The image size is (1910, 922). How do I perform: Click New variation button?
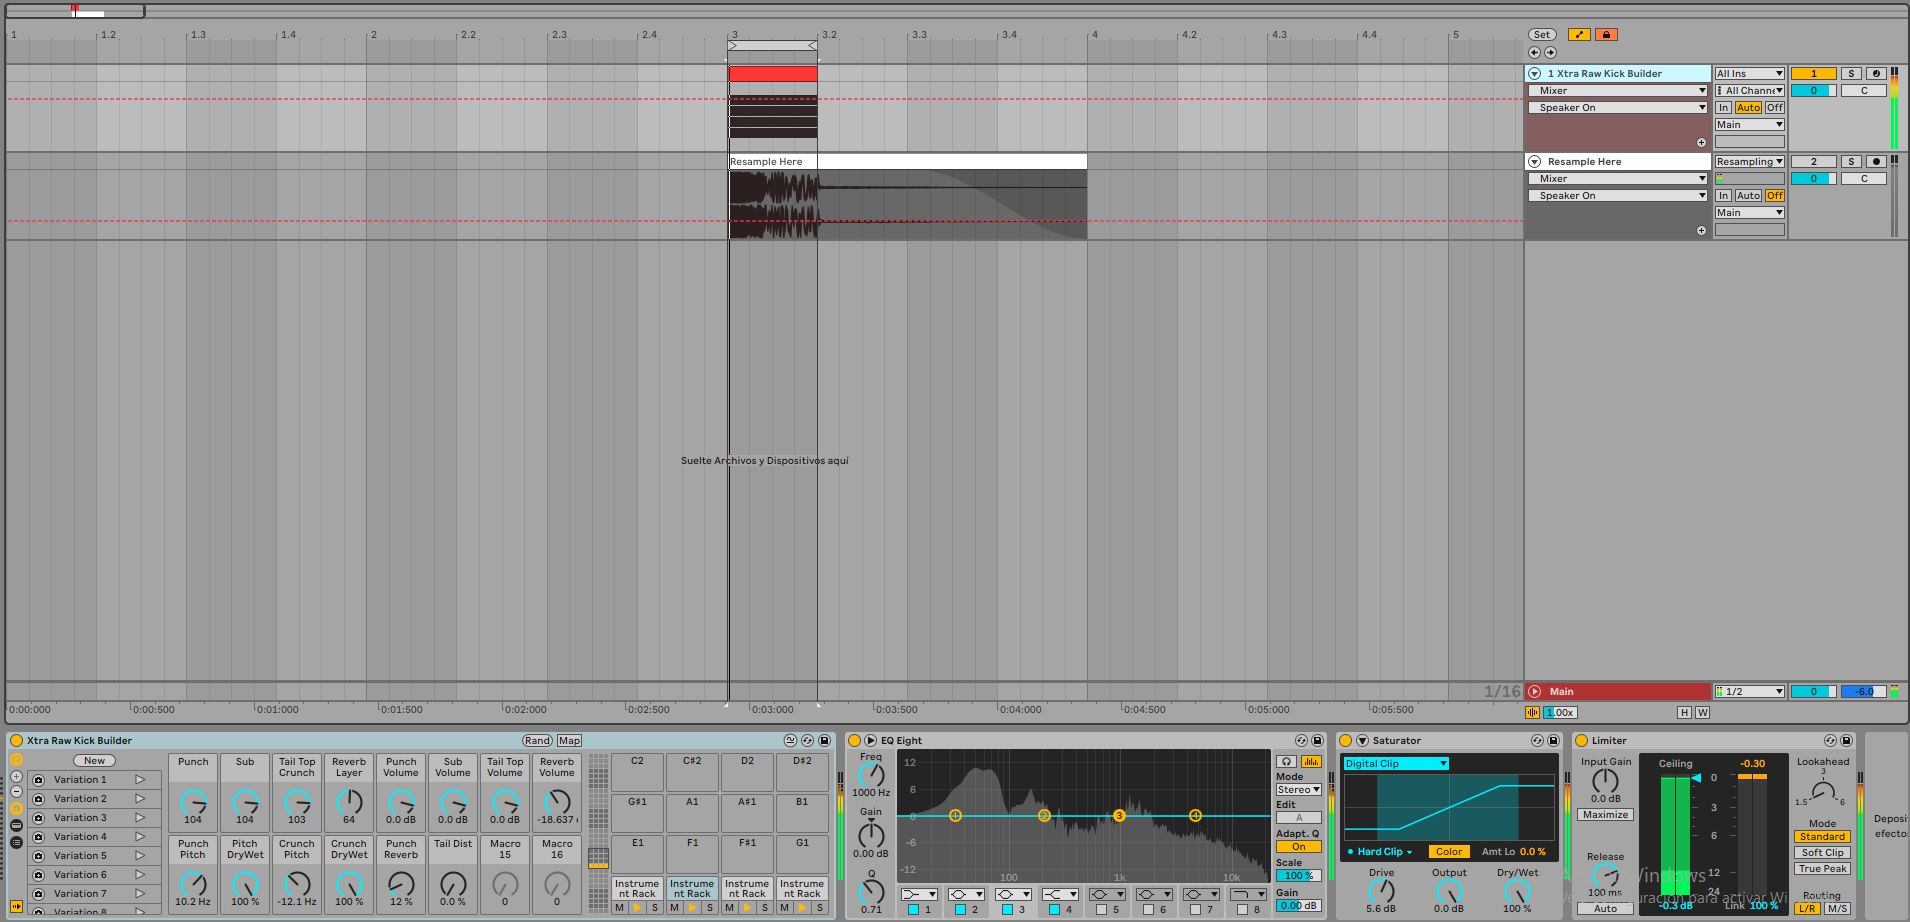(x=94, y=761)
